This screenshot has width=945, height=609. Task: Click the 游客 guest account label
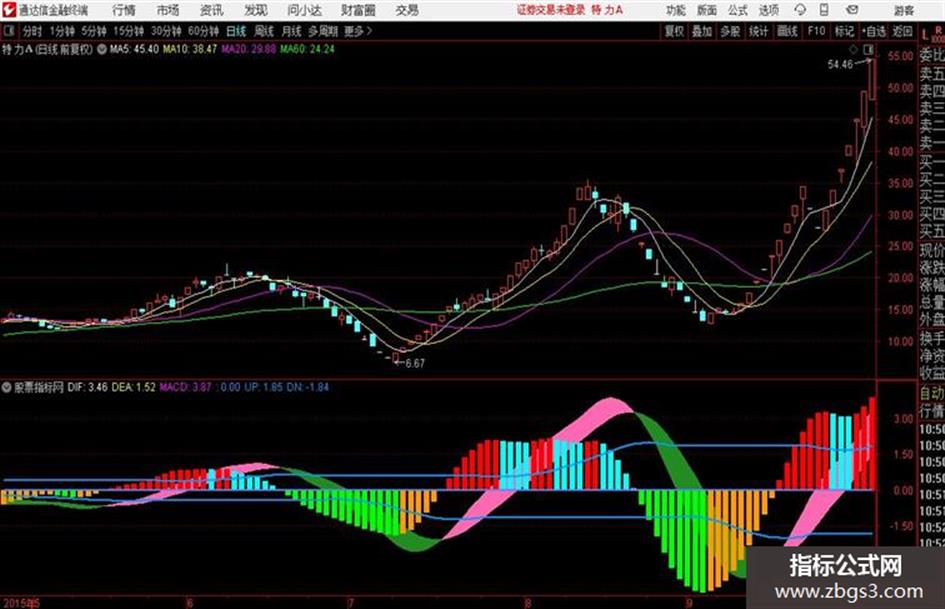903,10
